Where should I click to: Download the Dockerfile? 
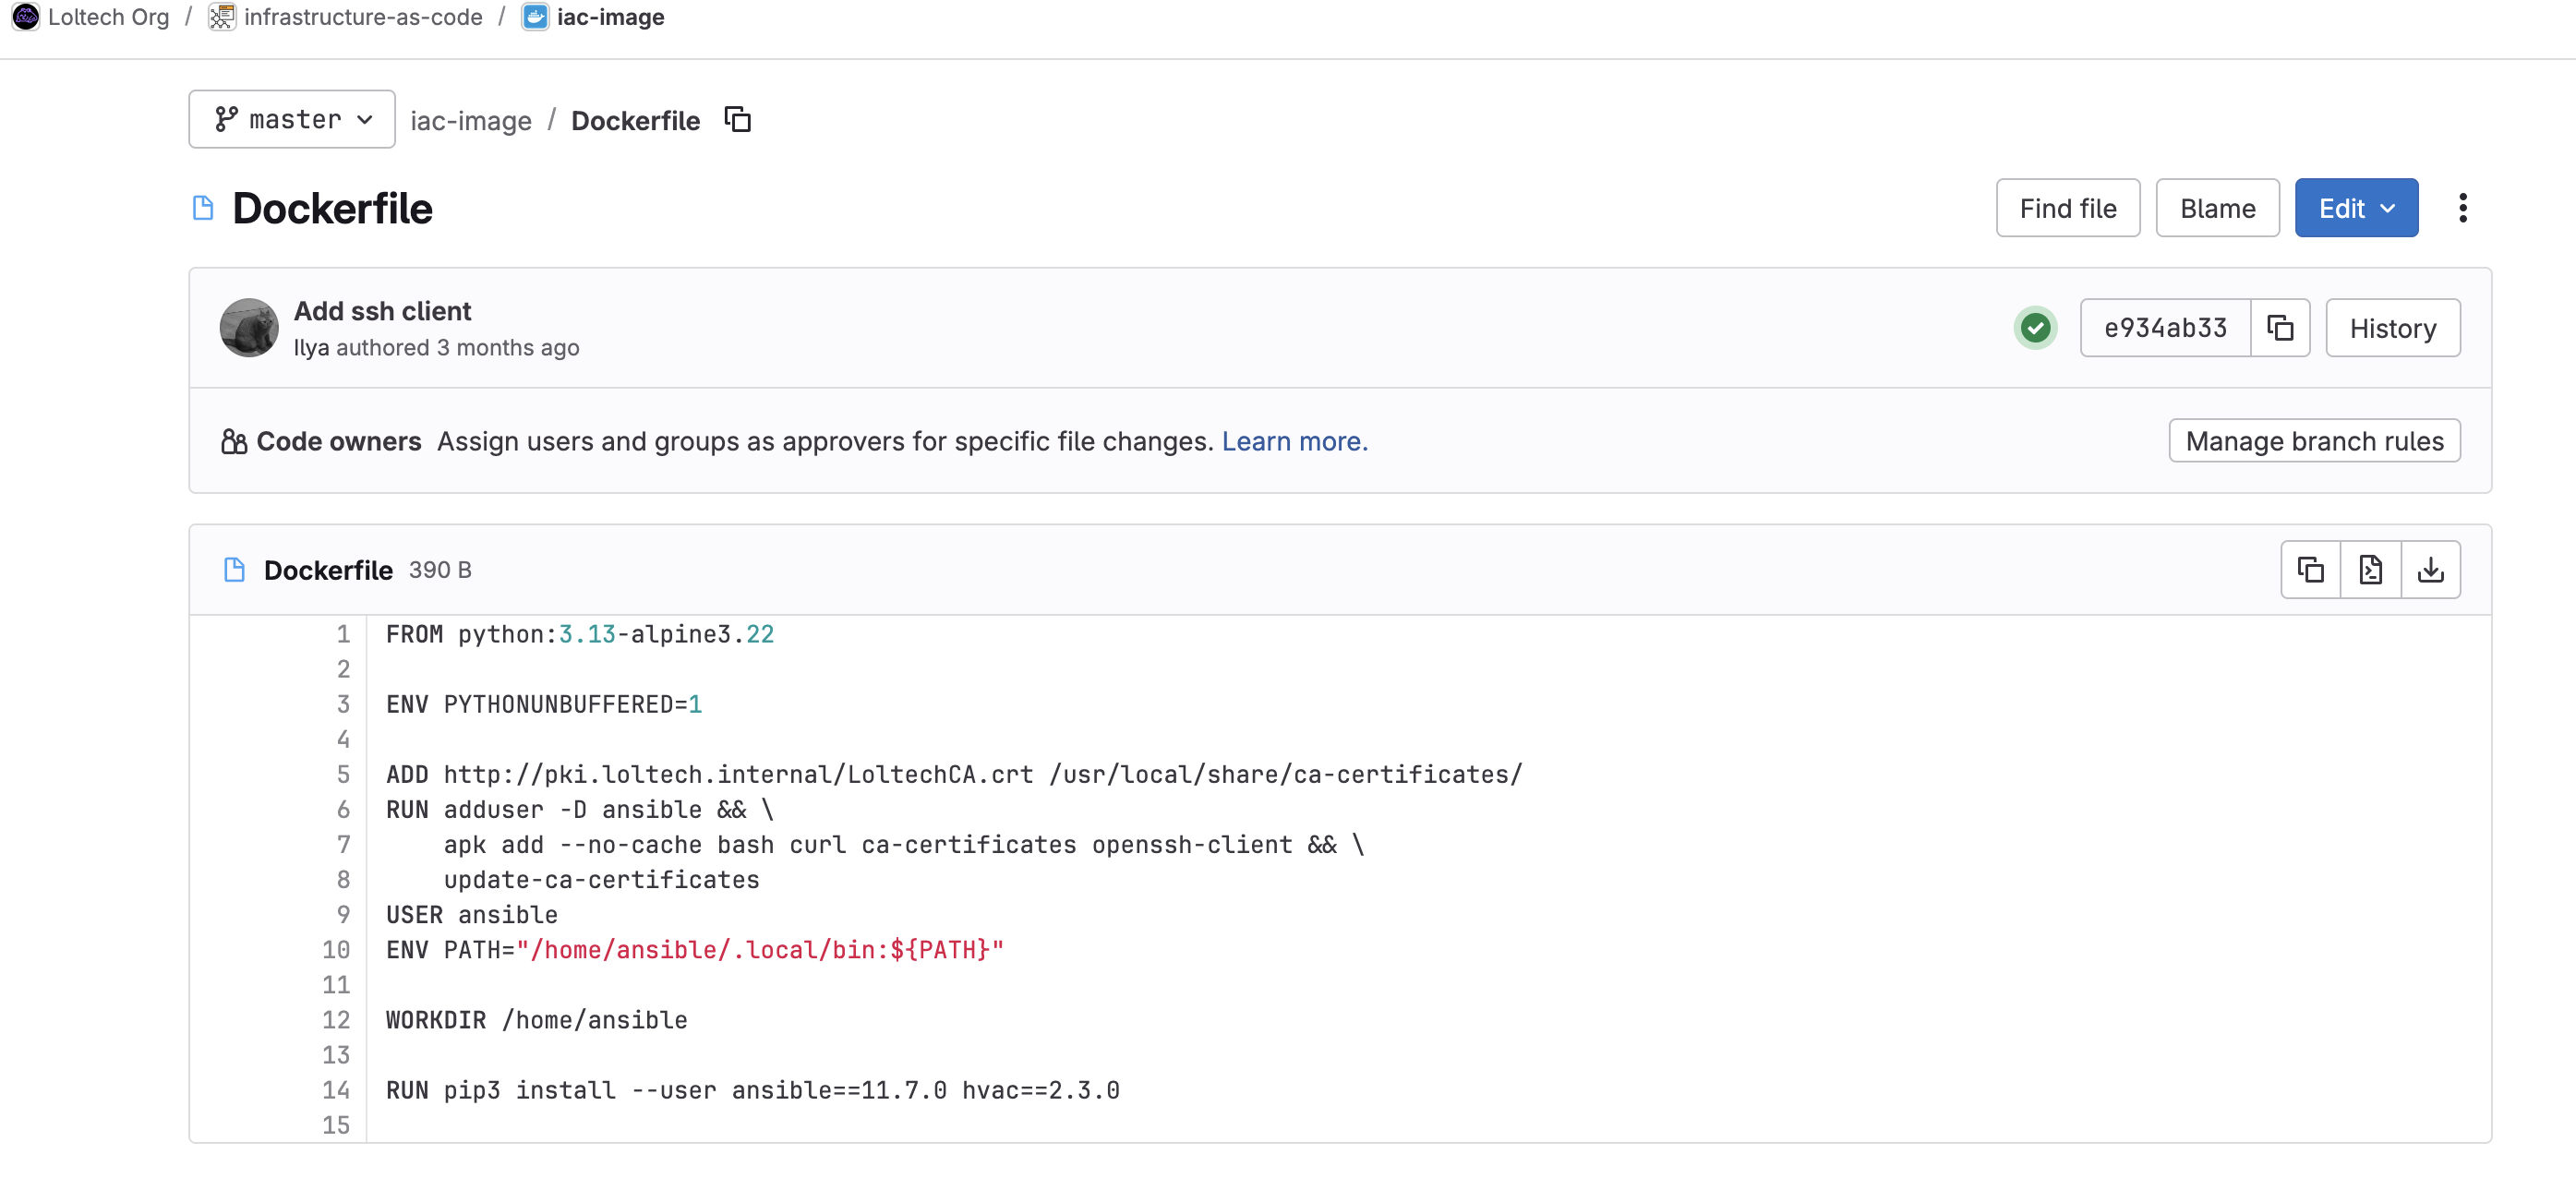coord(2430,570)
